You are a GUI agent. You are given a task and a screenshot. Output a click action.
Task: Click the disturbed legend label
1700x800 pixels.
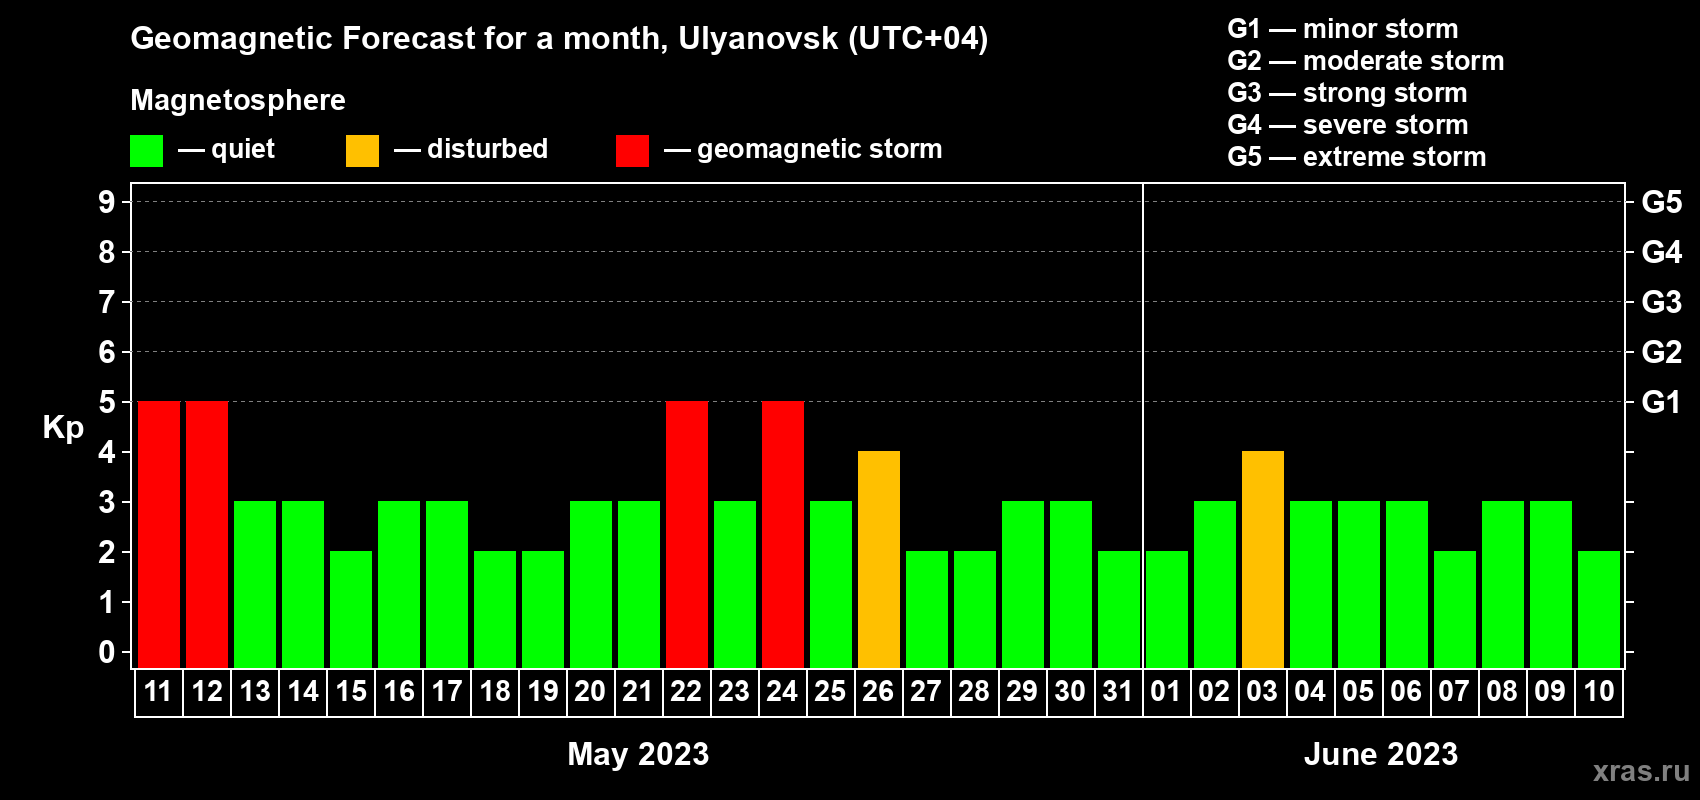pos(488,149)
